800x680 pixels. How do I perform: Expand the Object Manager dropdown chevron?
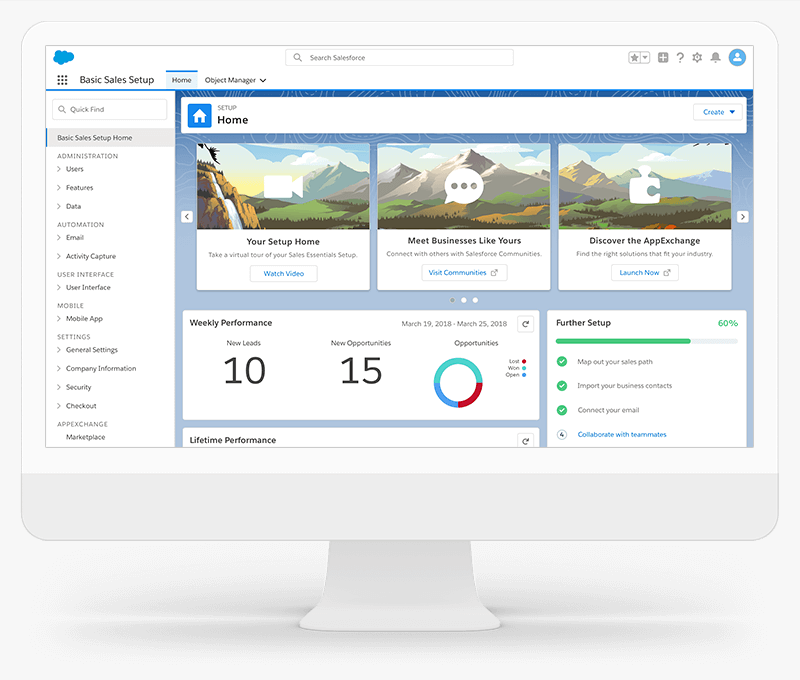click(x=263, y=81)
